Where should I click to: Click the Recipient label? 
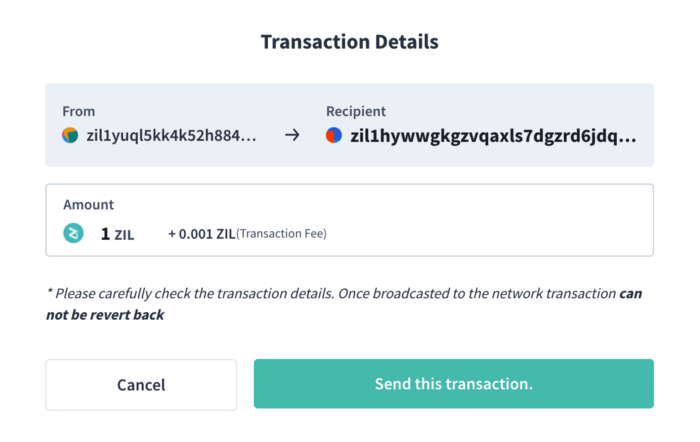pyautogui.click(x=356, y=111)
